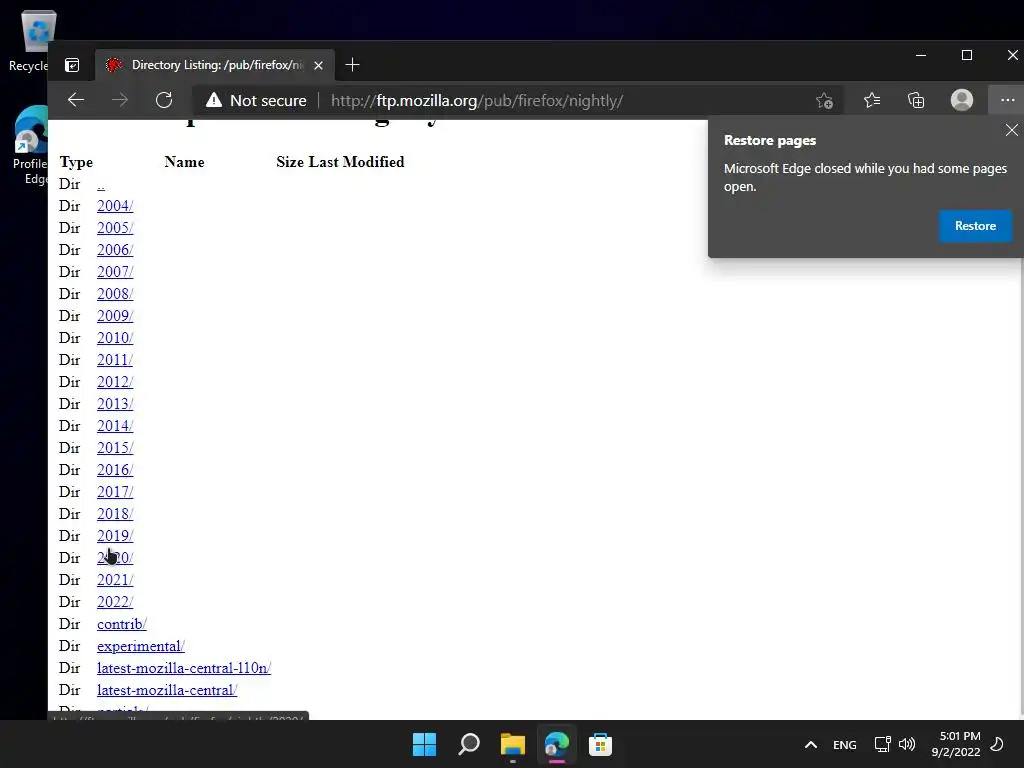This screenshot has height=768, width=1024.
Task: Open Edge Settings and more menu
Action: click(1007, 100)
